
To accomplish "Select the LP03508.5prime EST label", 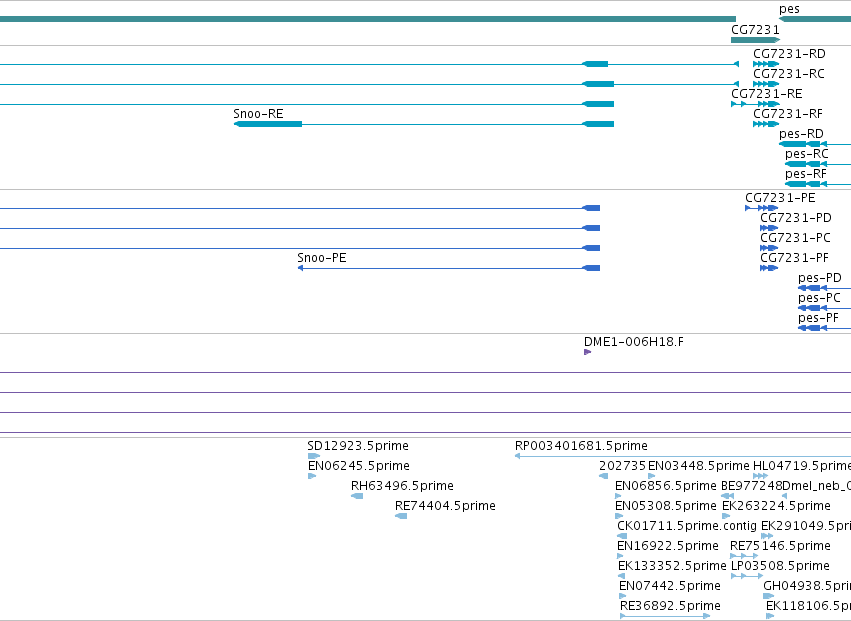I will (780, 566).
